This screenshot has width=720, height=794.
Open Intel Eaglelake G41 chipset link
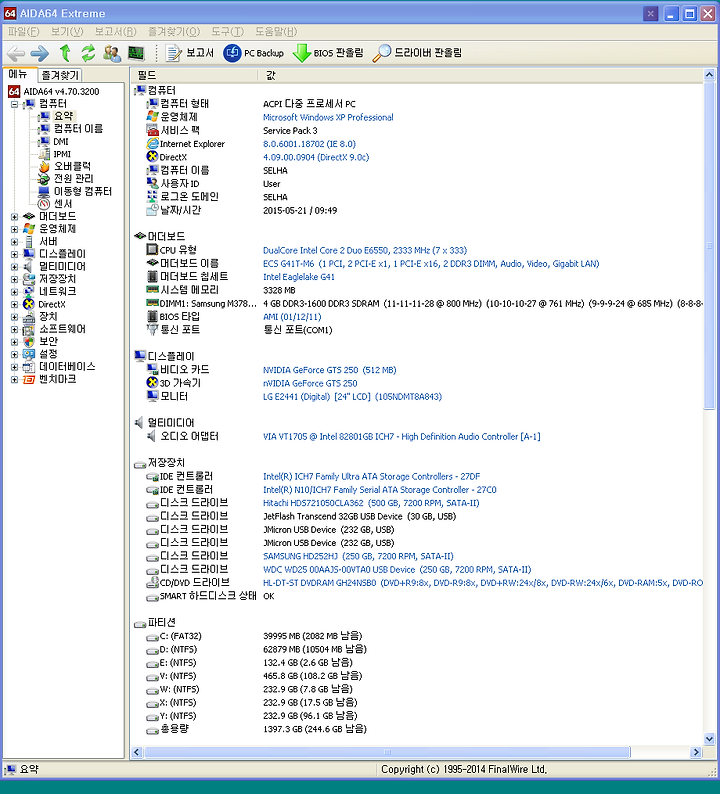[299, 277]
